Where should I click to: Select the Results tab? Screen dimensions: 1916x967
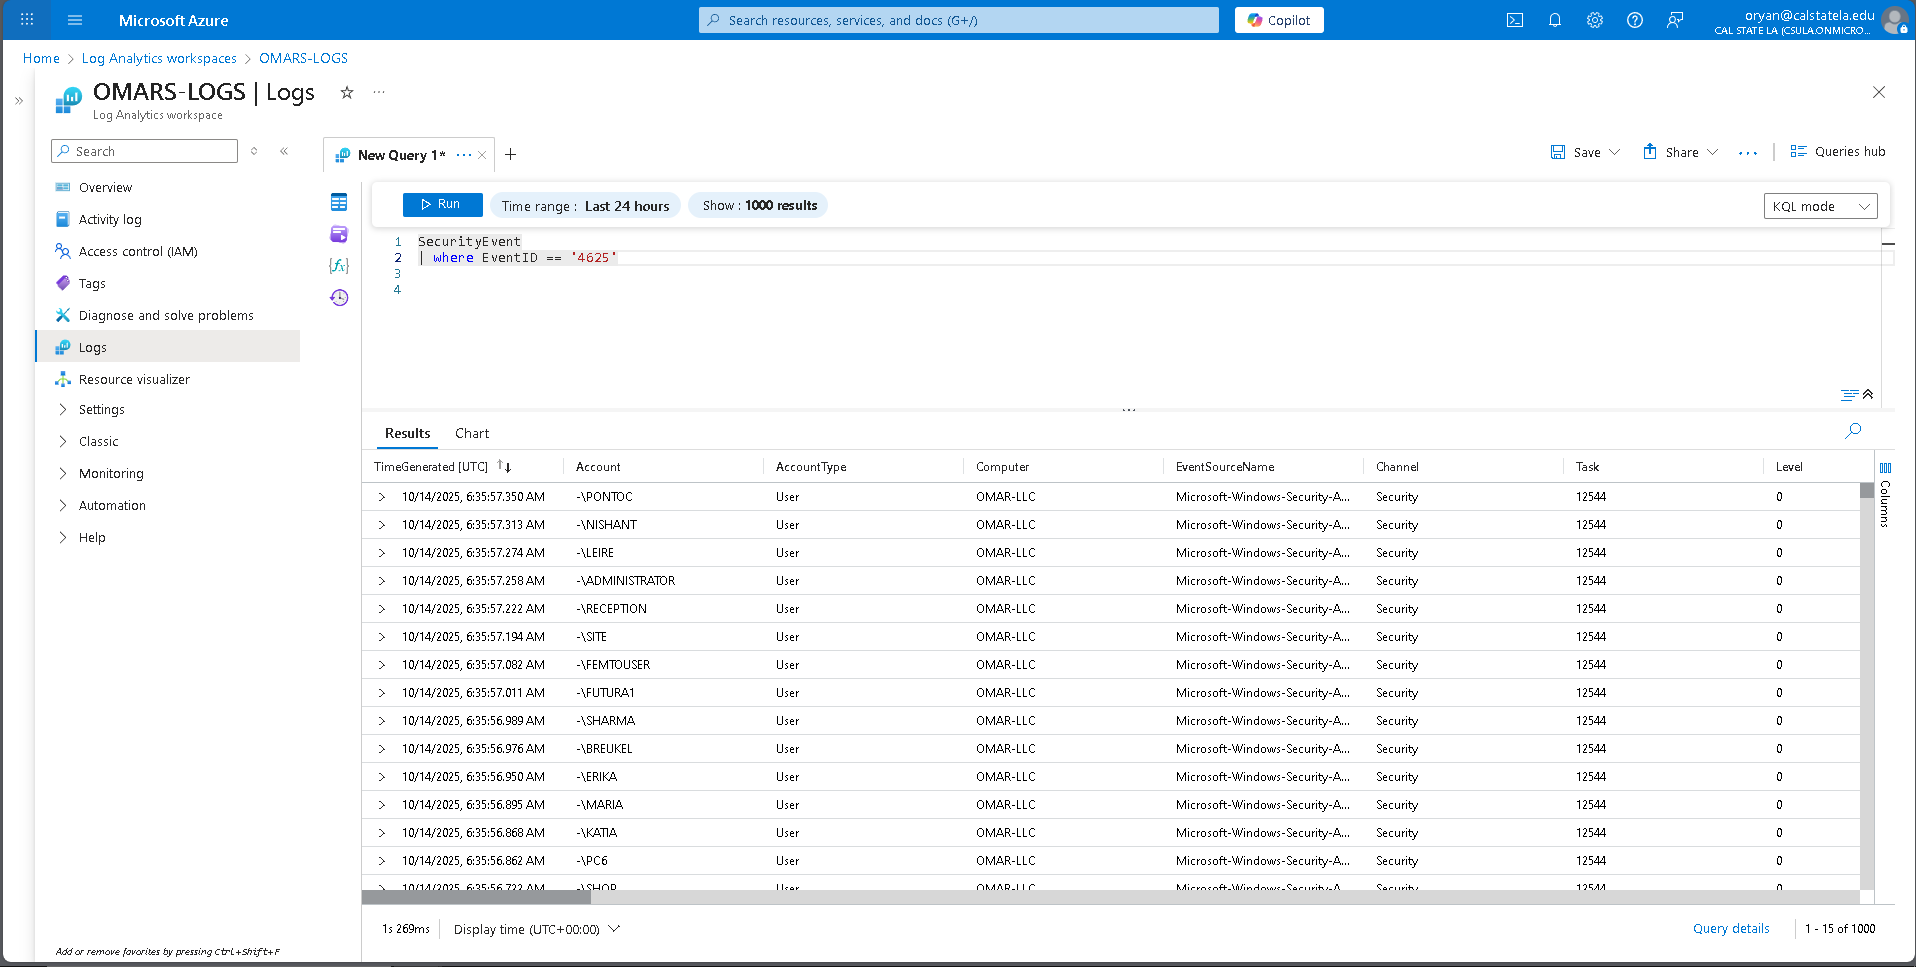coord(407,433)
